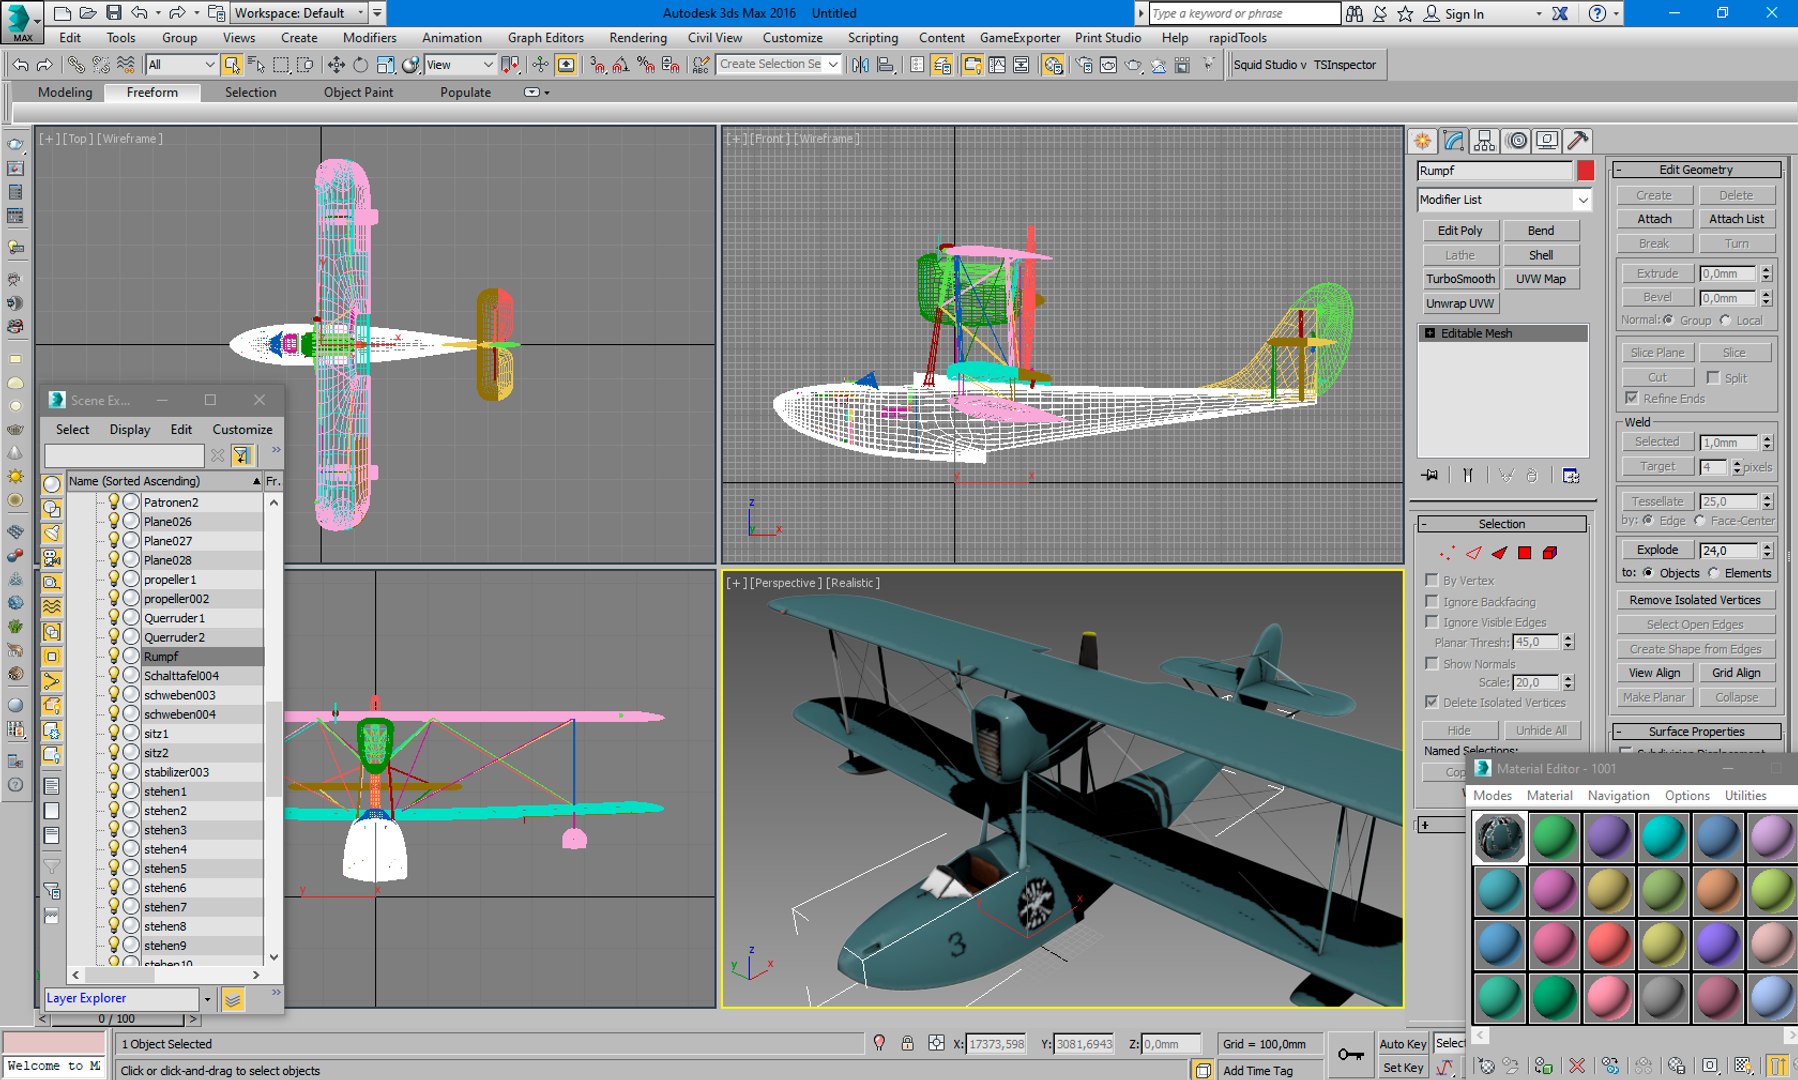This screenshot has height=1080, width=1798.
Task: Open the Modifier List dropdown
Action: [1504, 200]
